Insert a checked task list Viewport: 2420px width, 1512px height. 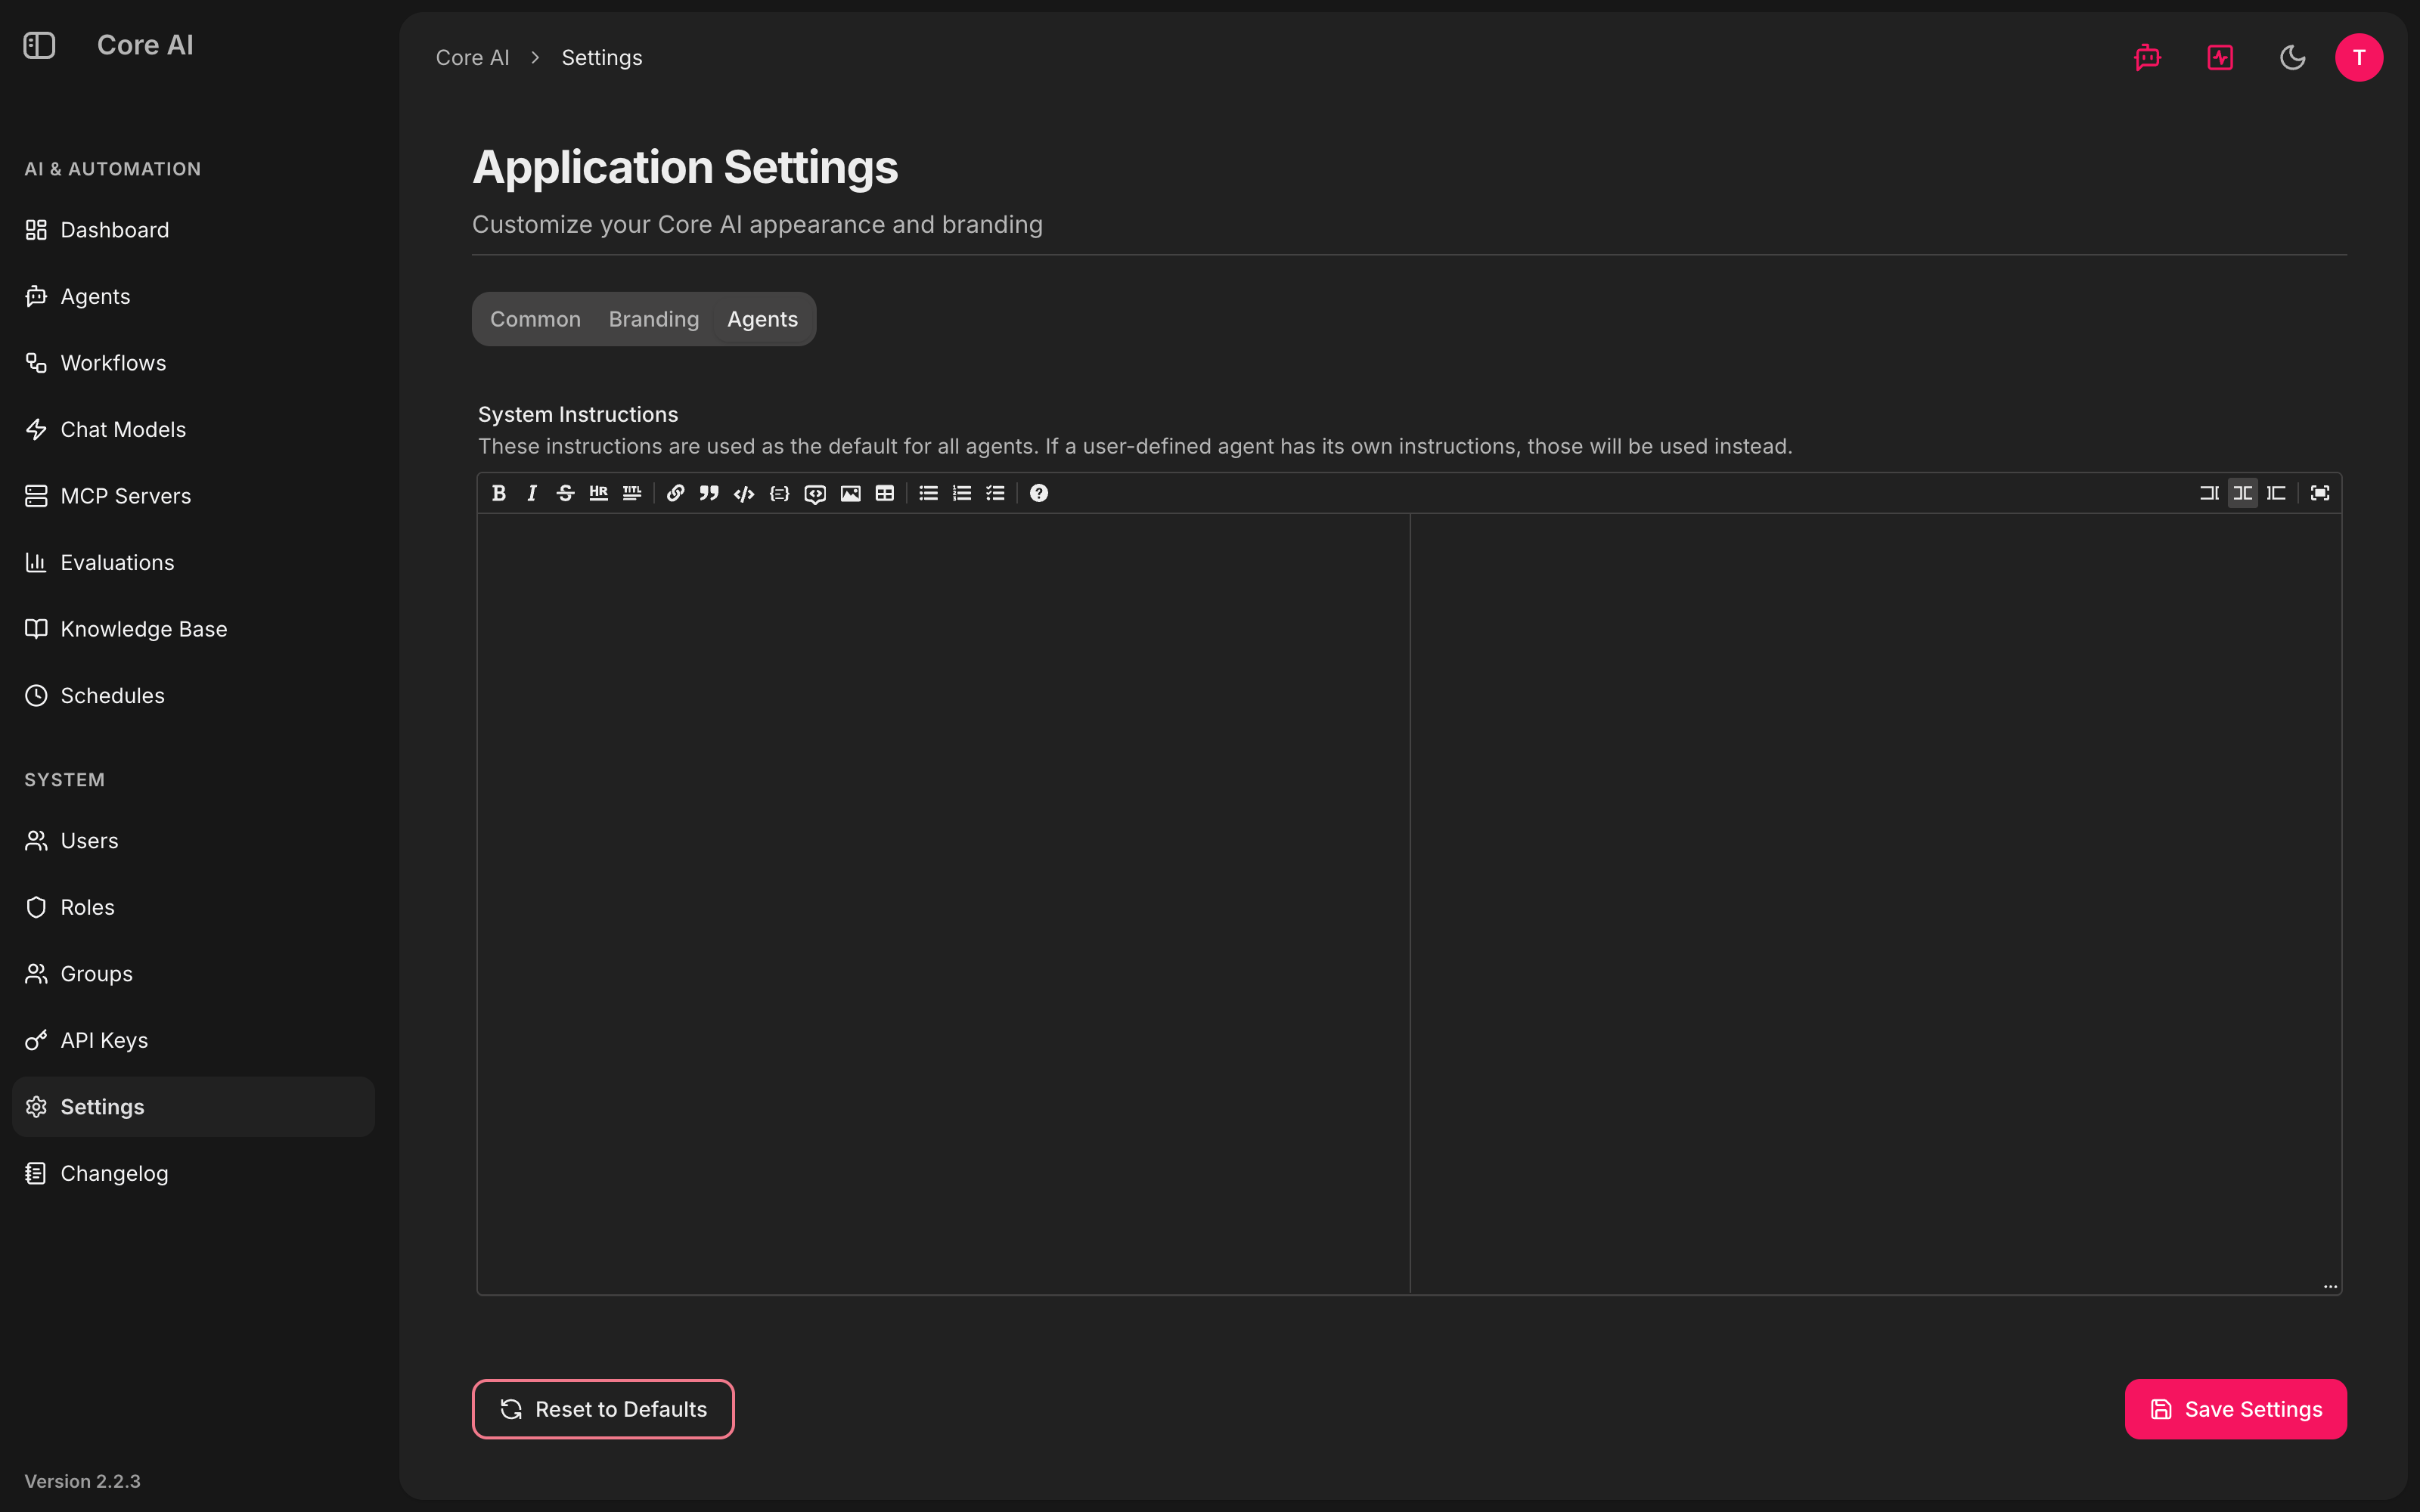pyautogui.click(x=995, y=493)
